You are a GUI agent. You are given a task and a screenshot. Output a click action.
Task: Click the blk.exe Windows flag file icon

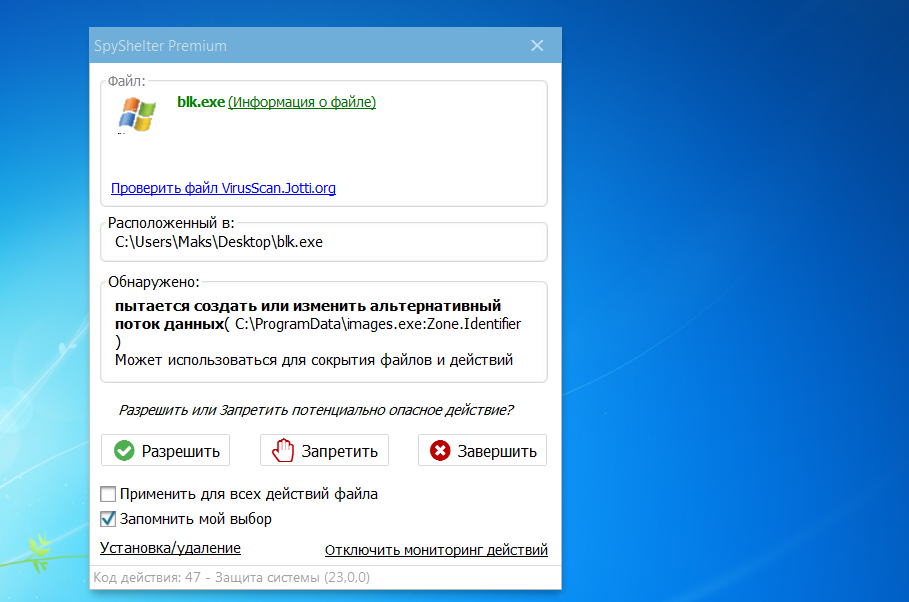coord(137,114)
